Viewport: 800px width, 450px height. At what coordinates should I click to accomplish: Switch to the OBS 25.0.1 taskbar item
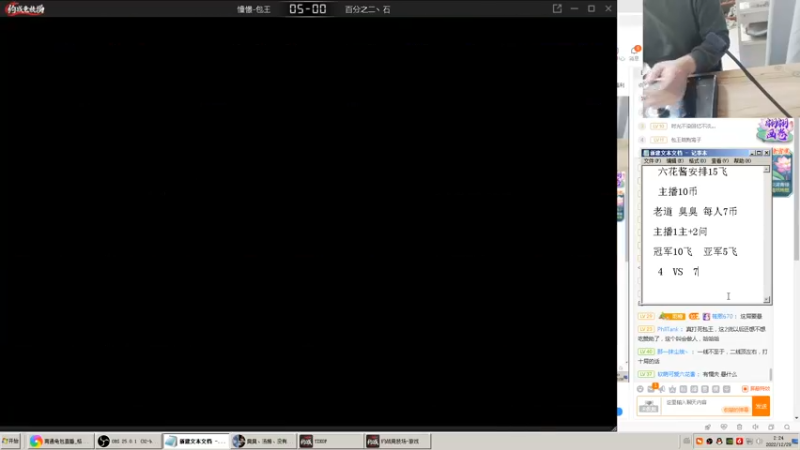(x=128, y=441)
